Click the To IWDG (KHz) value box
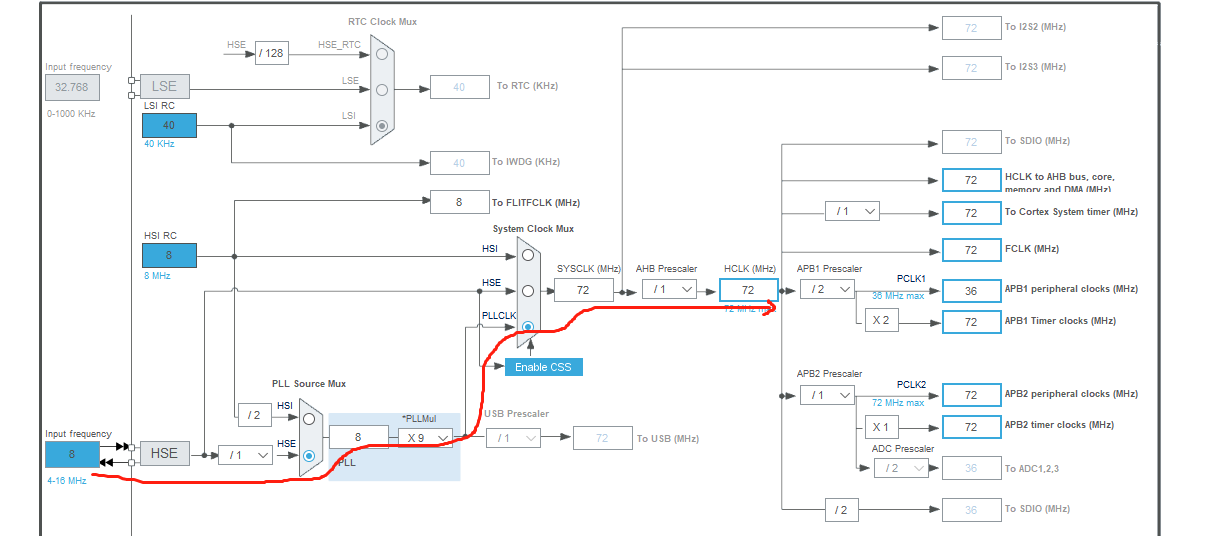The image size is (1206, 536). point(459,163)
